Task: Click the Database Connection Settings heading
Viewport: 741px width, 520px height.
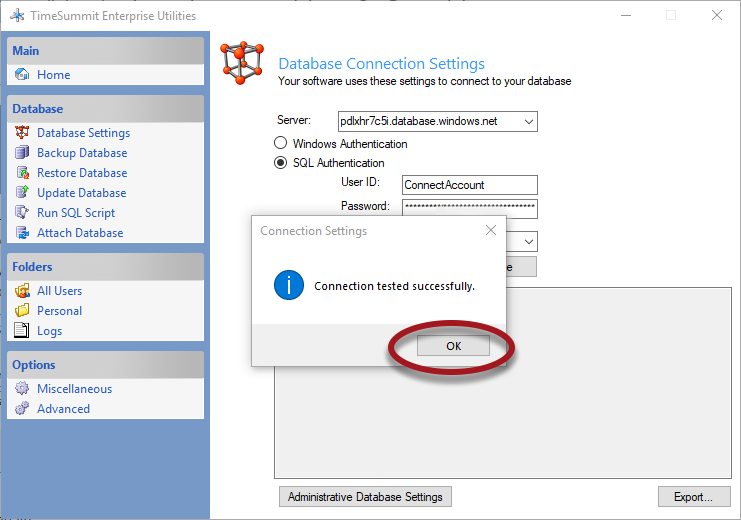Action: click(382, 63)
